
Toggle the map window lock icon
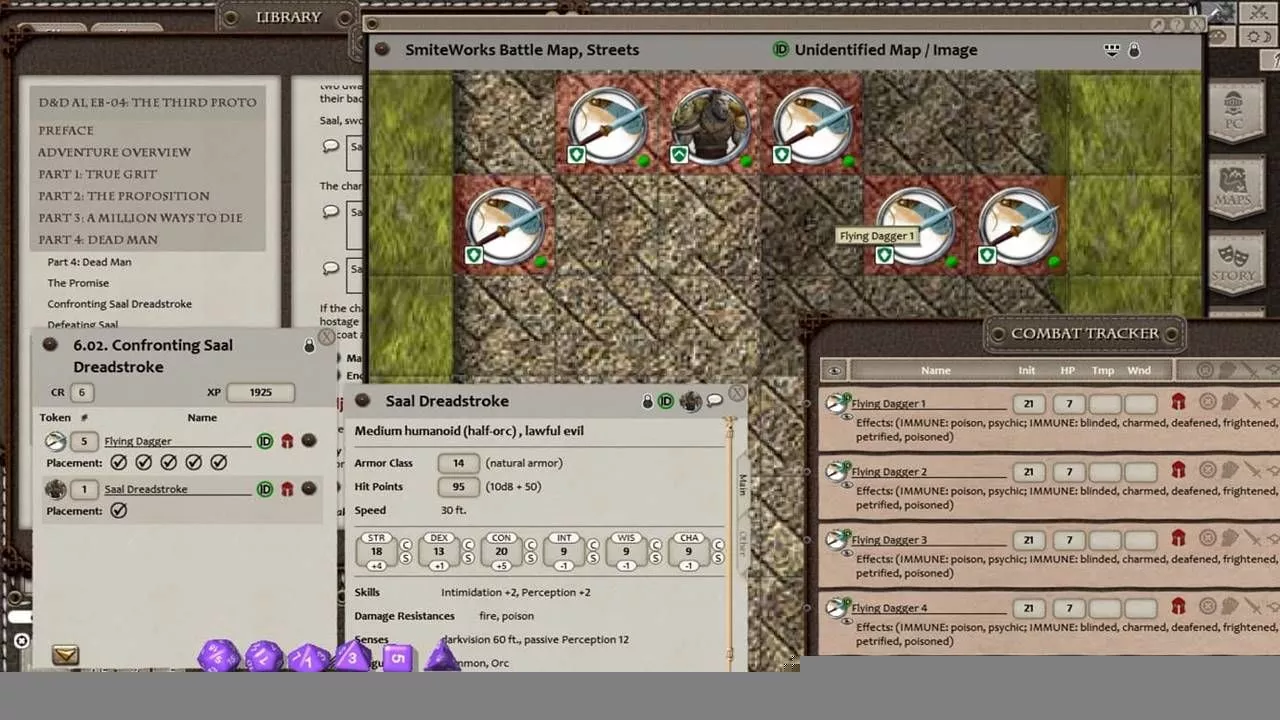point(1134,50)
